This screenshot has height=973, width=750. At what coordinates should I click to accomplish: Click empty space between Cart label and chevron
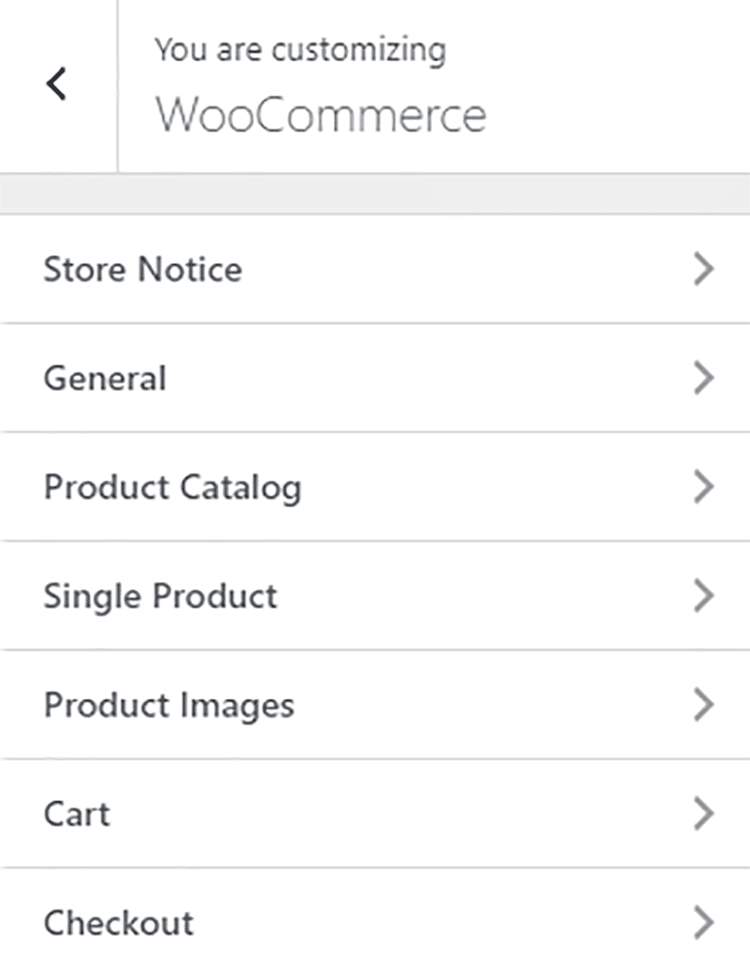click(400, 814)
